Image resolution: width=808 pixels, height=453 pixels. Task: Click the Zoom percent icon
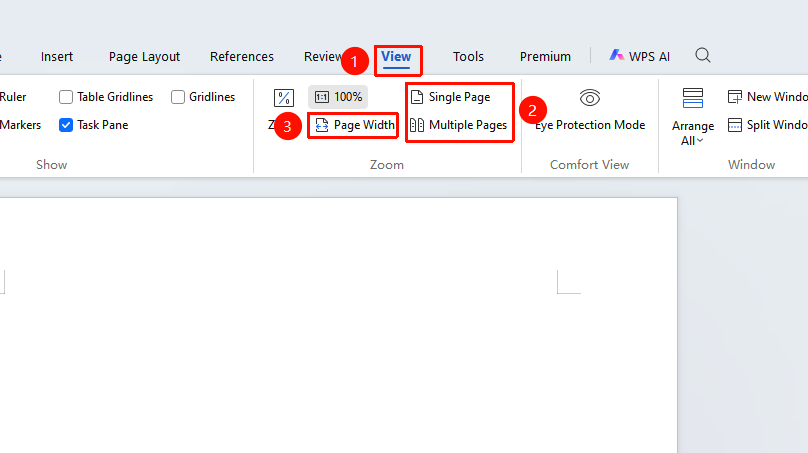click(x=283, y=97)
